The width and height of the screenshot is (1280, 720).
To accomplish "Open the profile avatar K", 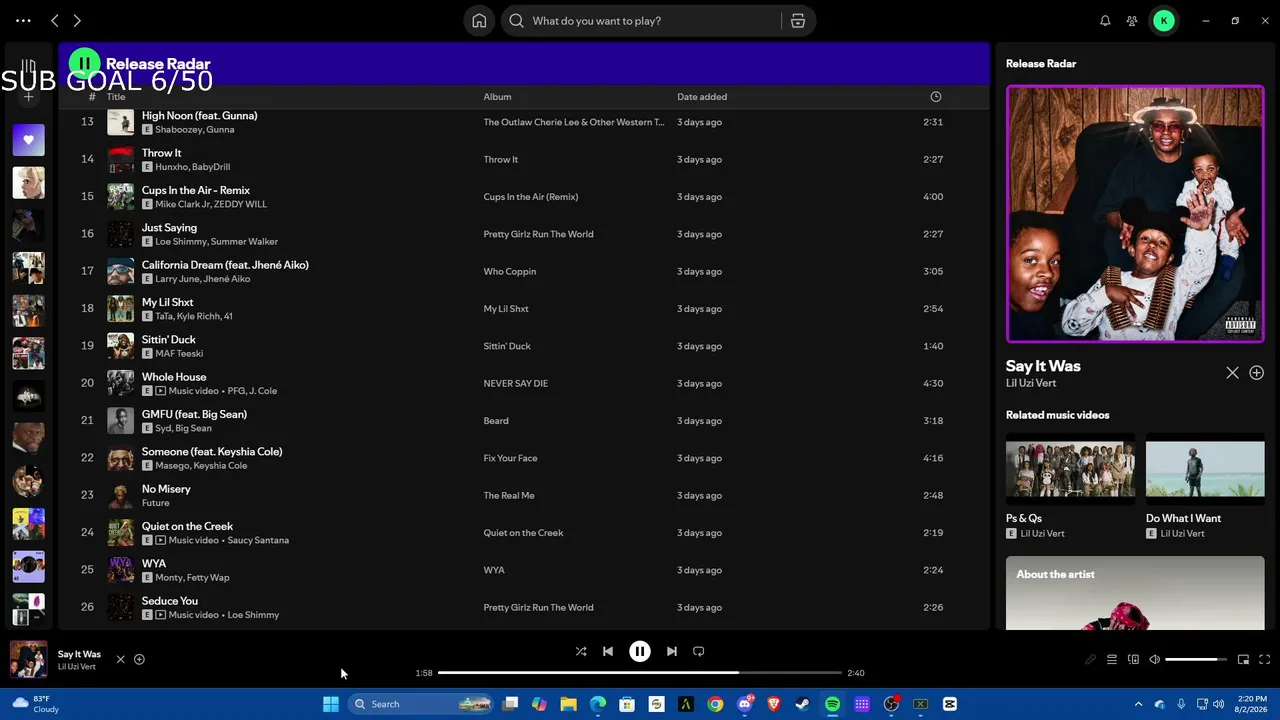I will (x=1164, y=21).
